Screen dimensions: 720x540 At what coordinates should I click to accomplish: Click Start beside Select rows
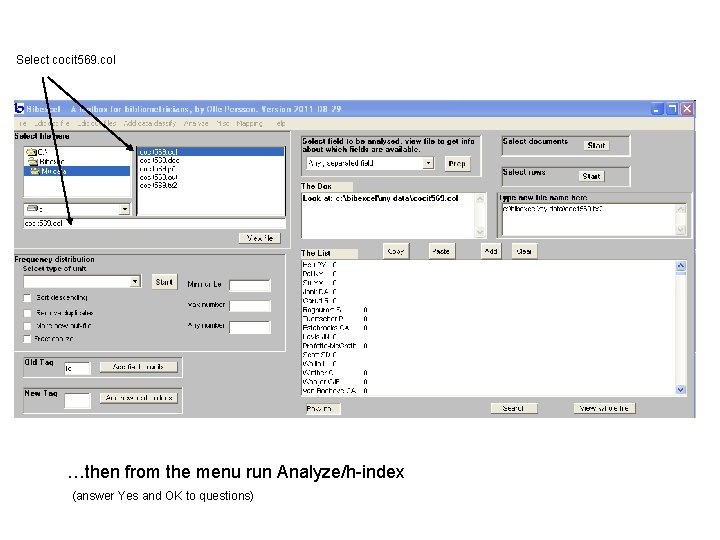coord(591,176)
